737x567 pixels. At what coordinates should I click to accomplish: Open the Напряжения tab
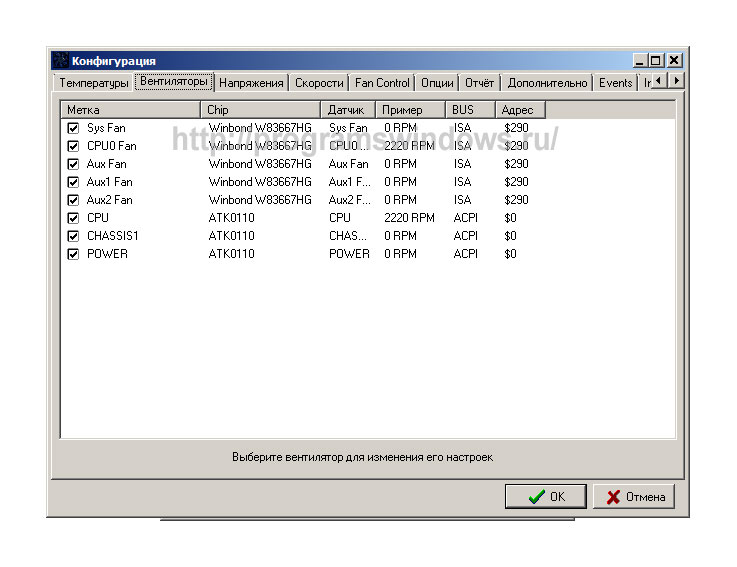pyautogui.click(x=251, y=83)
